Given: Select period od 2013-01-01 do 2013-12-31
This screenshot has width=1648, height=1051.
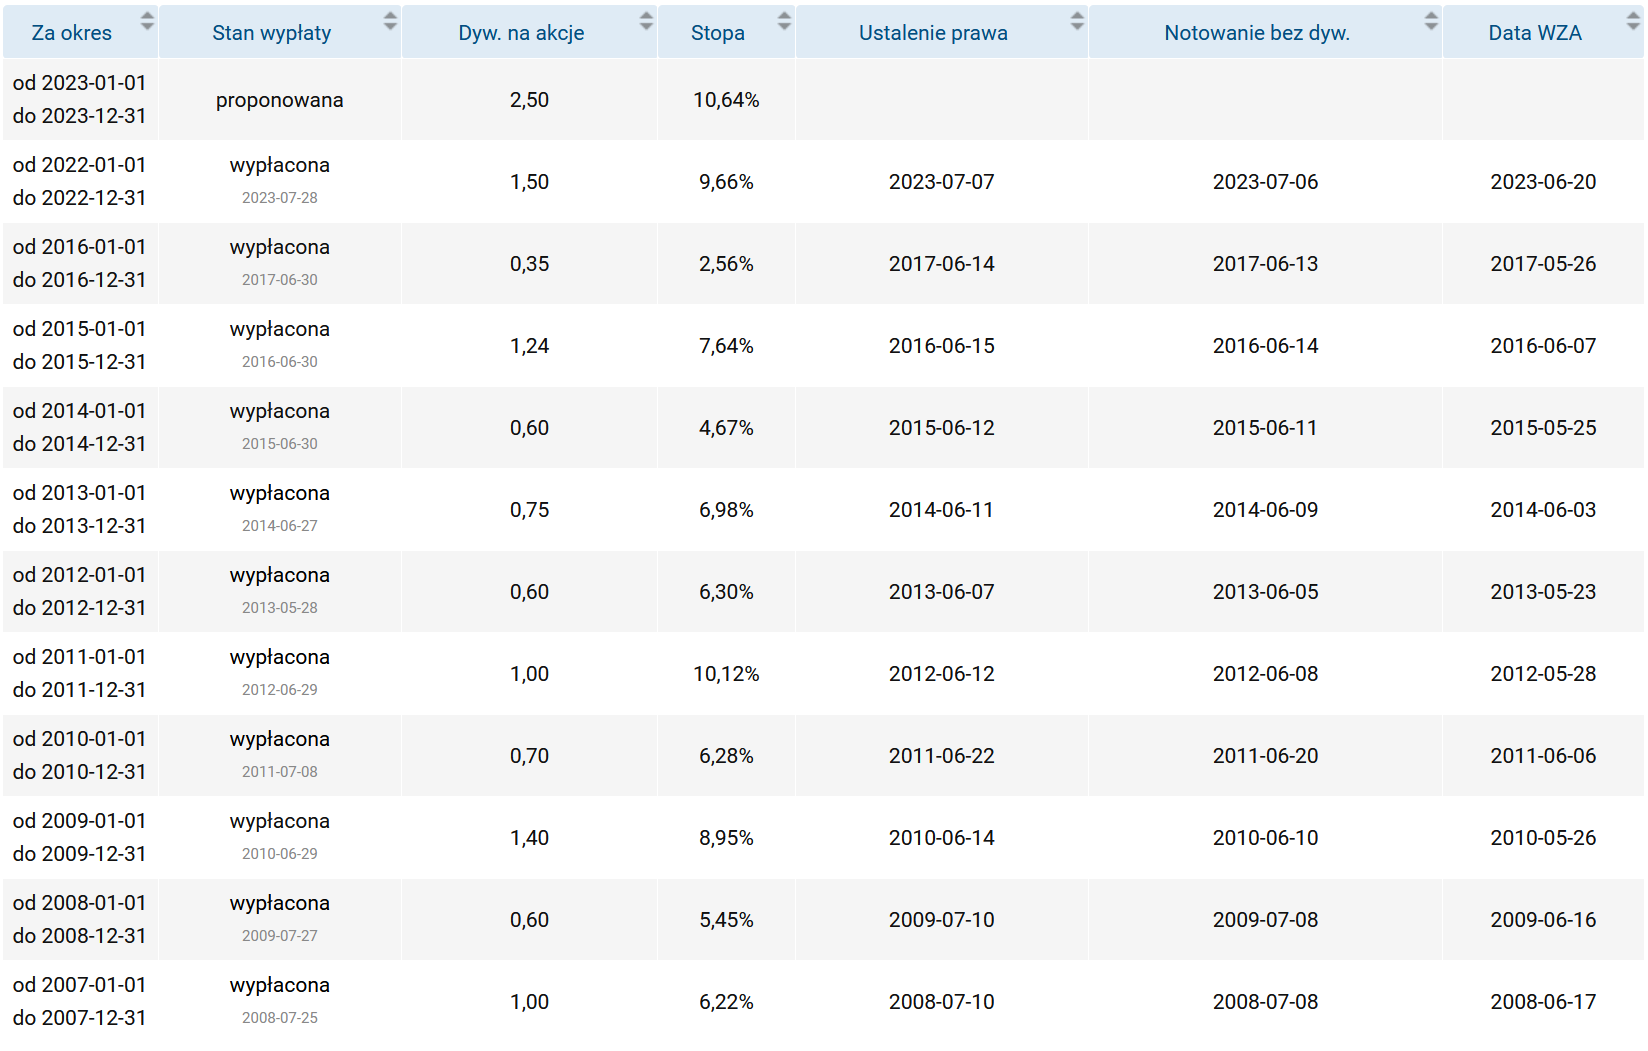Looking at the screenshot, I should 79,509.
